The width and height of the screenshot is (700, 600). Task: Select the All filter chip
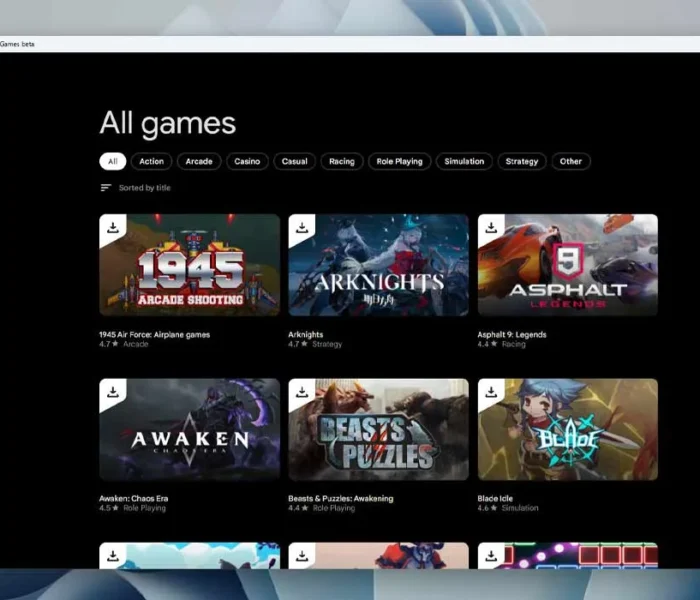point(112,161)
